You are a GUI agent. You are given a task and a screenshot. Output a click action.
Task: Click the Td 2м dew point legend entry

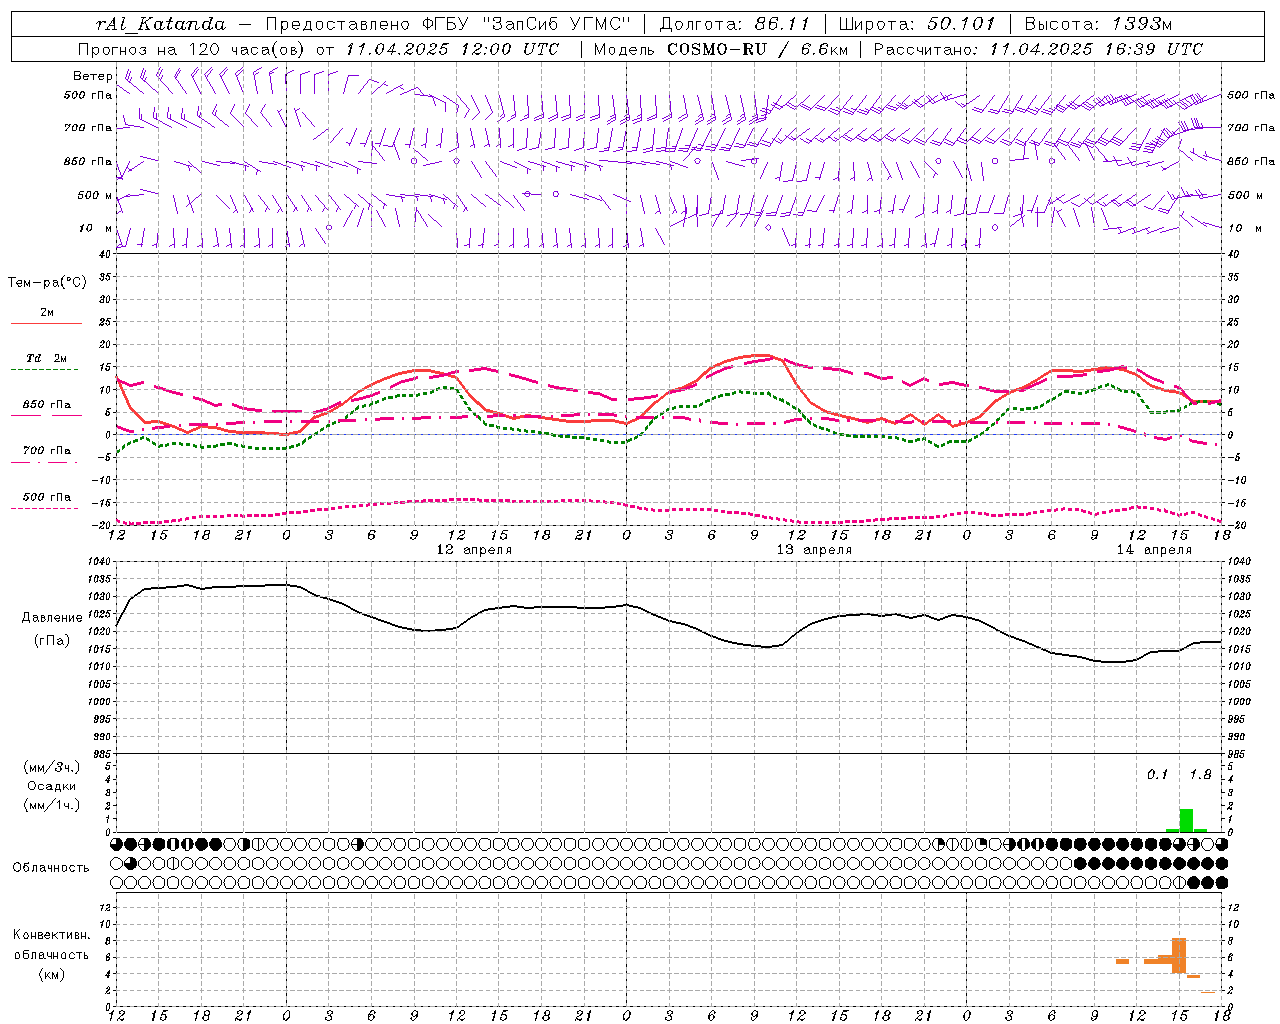pyautogui.click(x=47, y=358)
